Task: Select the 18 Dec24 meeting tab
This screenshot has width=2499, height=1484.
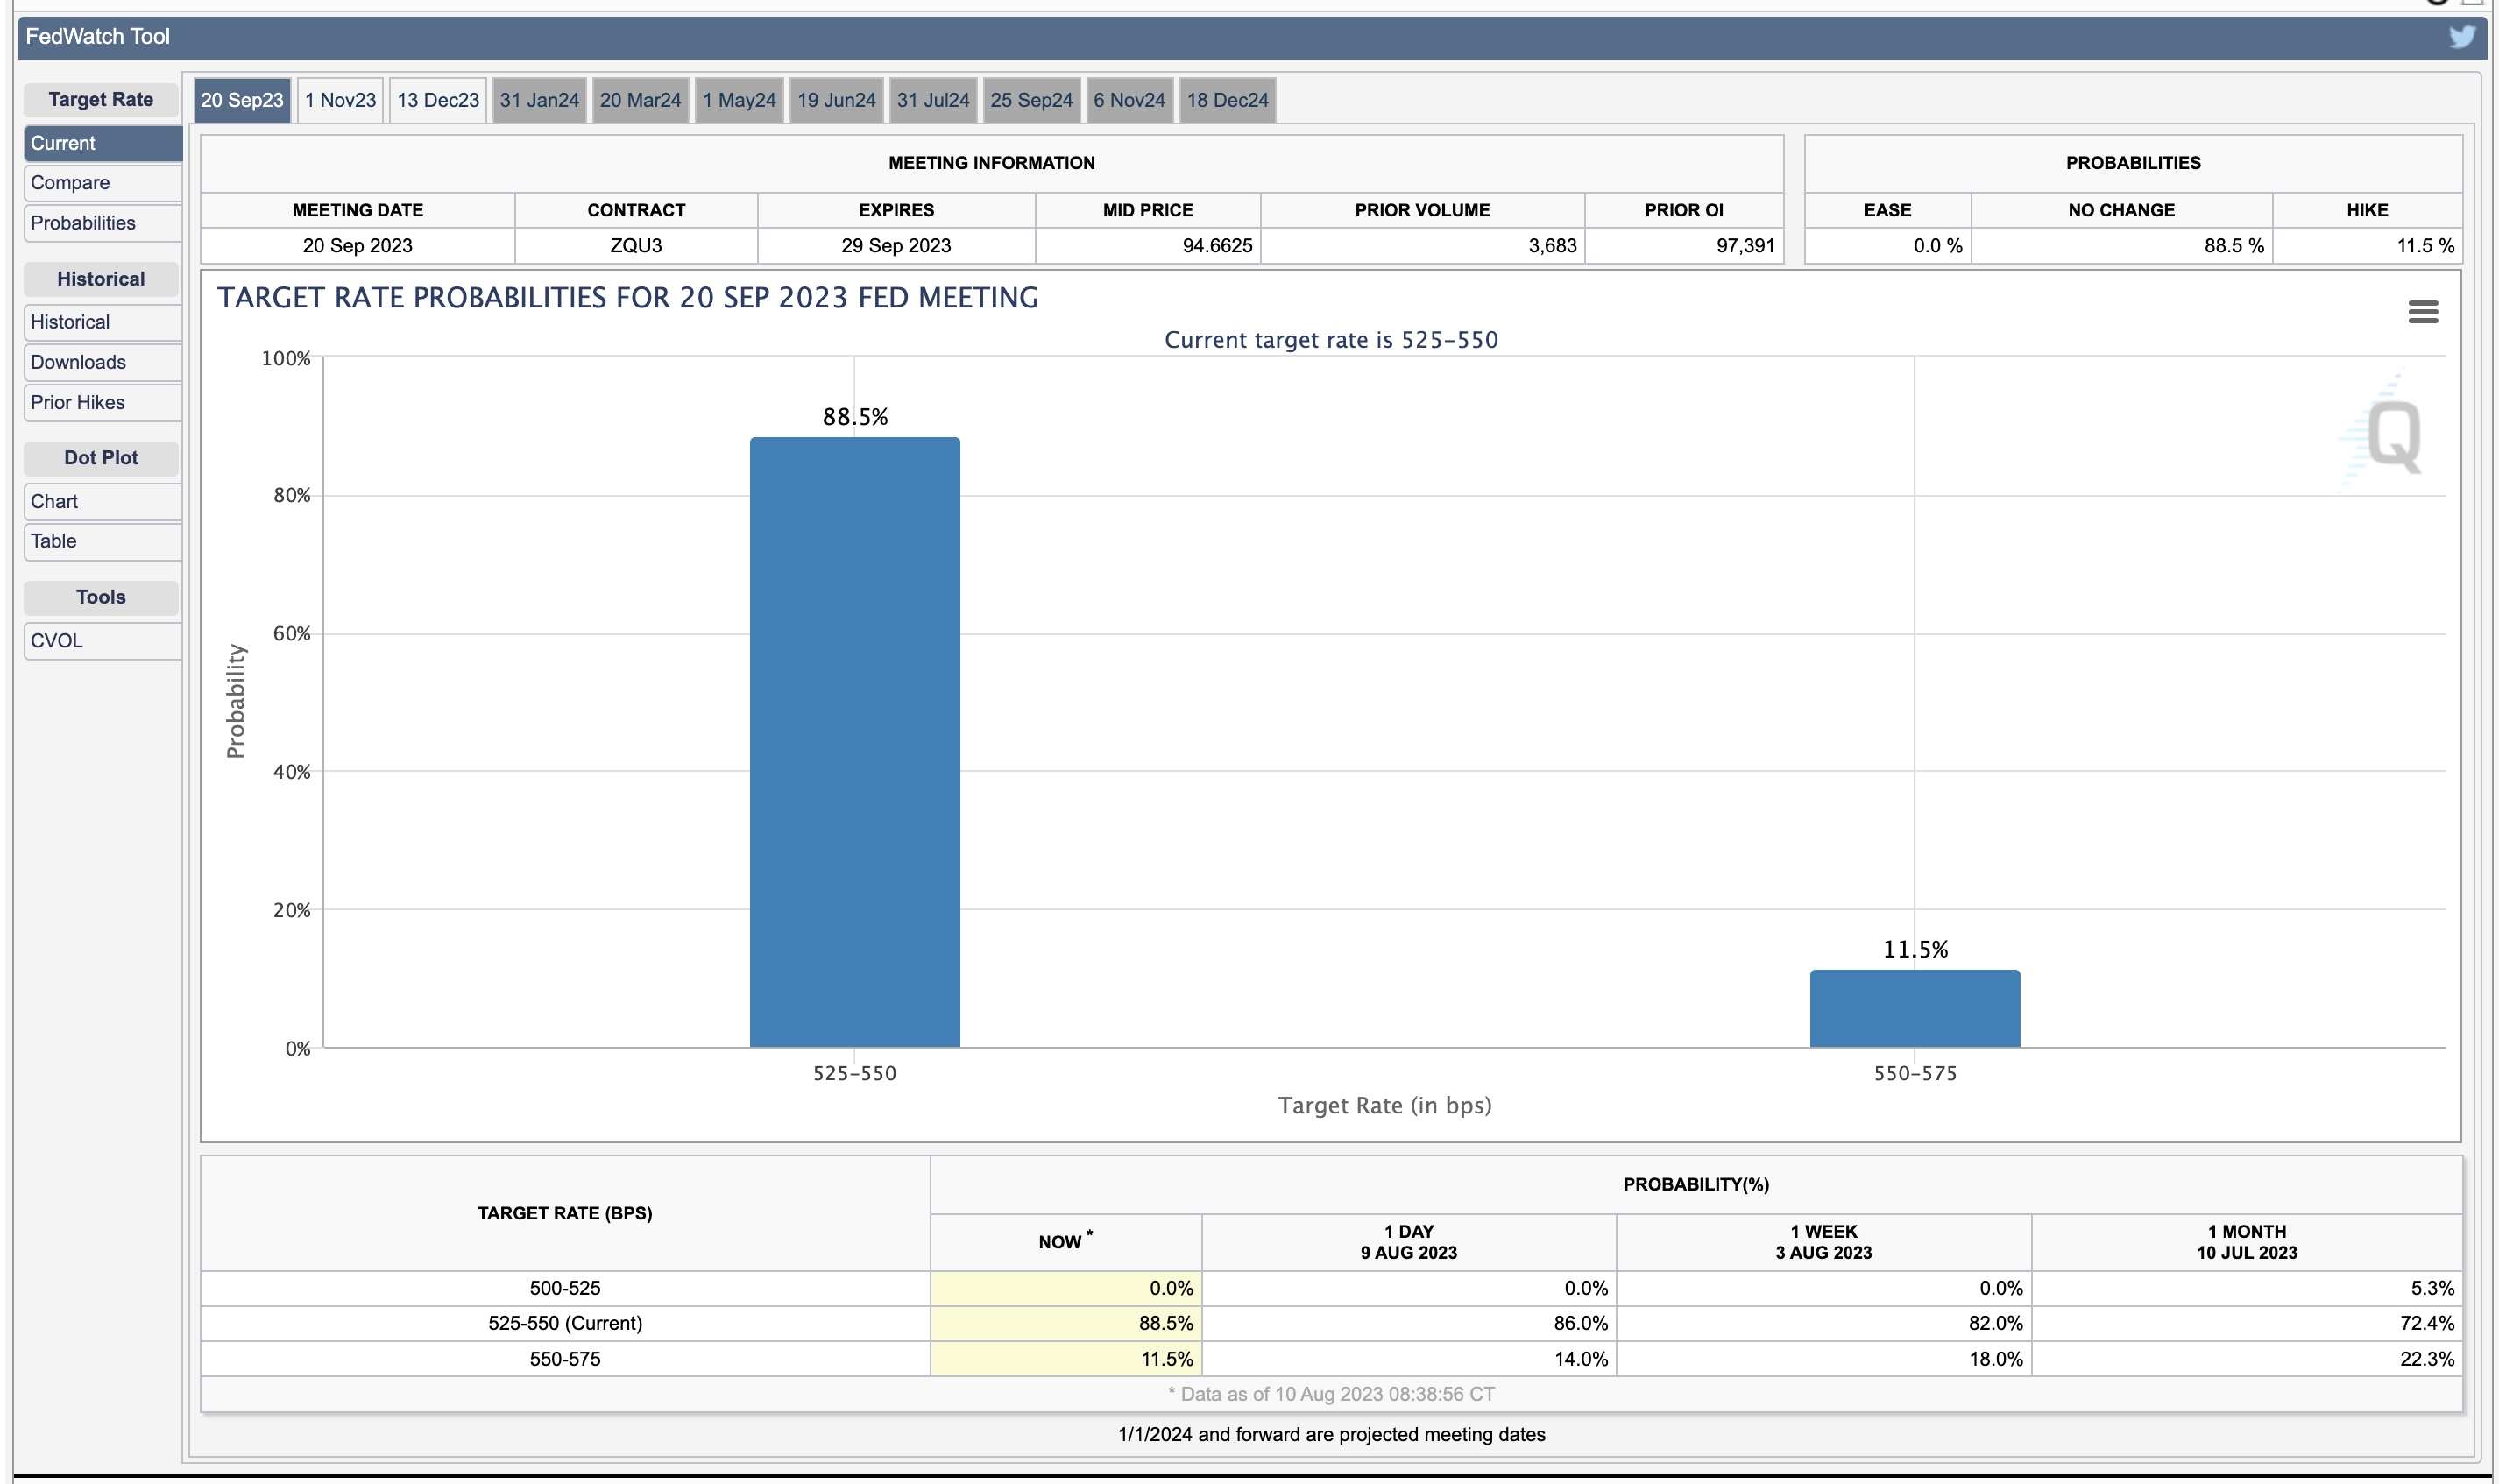Action: point(1227,100)
